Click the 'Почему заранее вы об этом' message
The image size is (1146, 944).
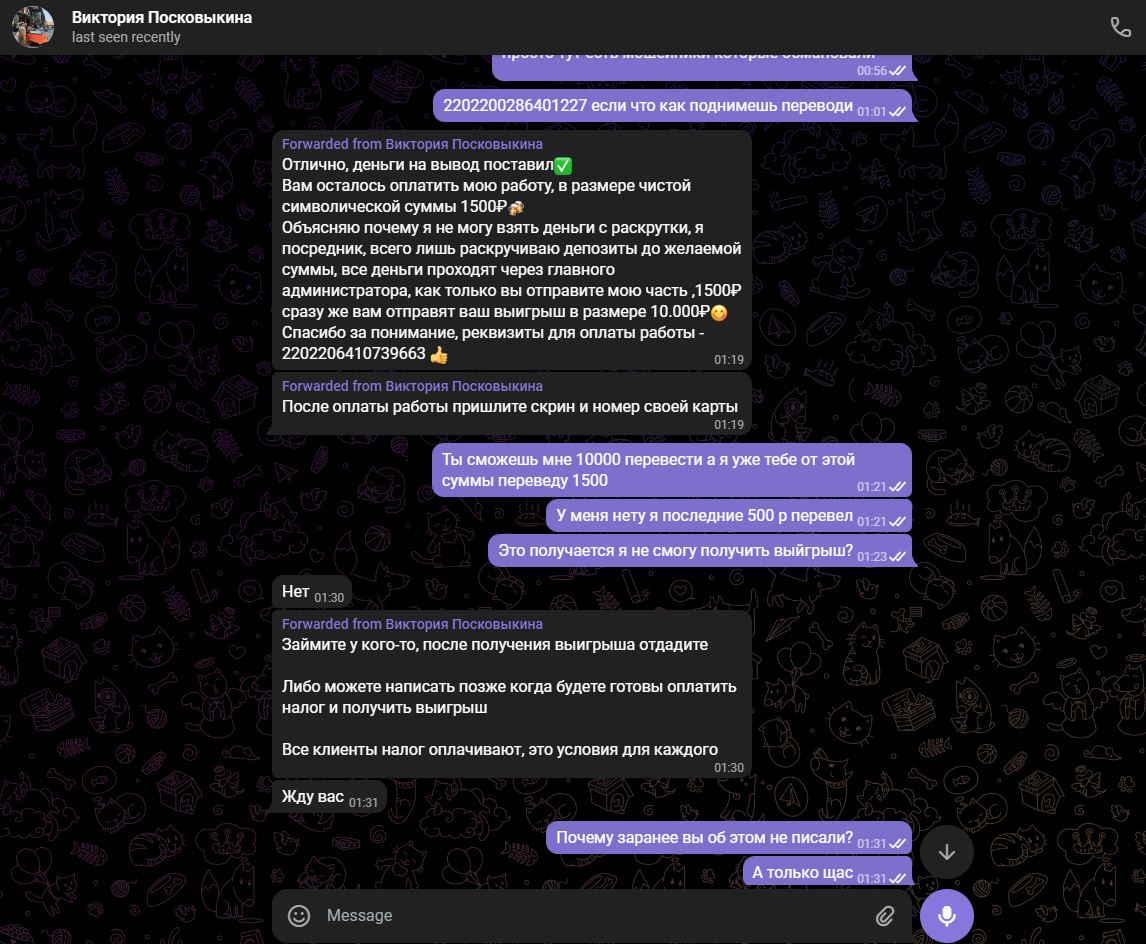(x=729, y=837)
